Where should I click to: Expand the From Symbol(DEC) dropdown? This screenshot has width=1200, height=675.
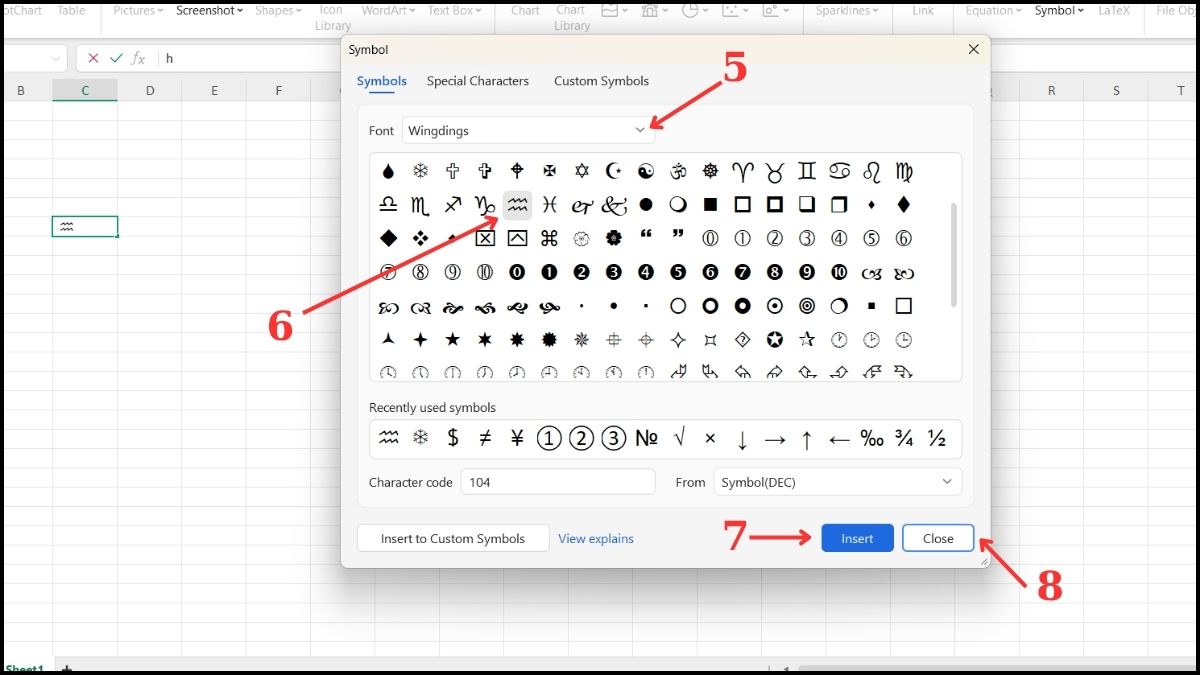(x=837, y=482)
